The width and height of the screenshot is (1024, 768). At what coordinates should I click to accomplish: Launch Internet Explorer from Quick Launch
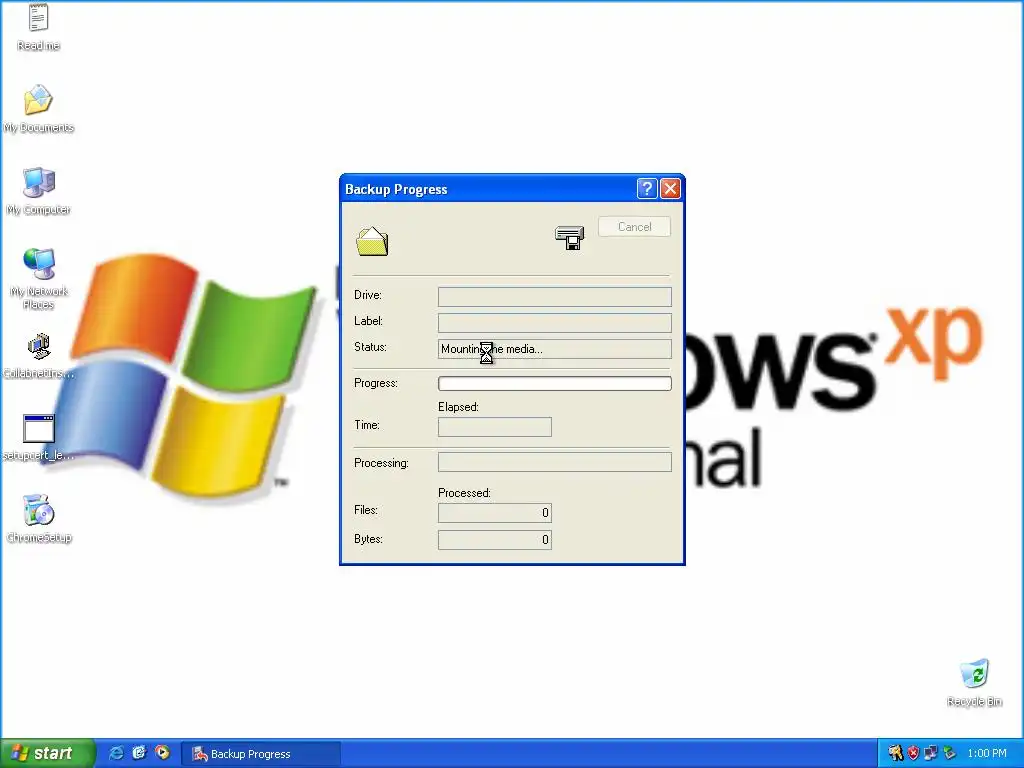tap(116, 753)
